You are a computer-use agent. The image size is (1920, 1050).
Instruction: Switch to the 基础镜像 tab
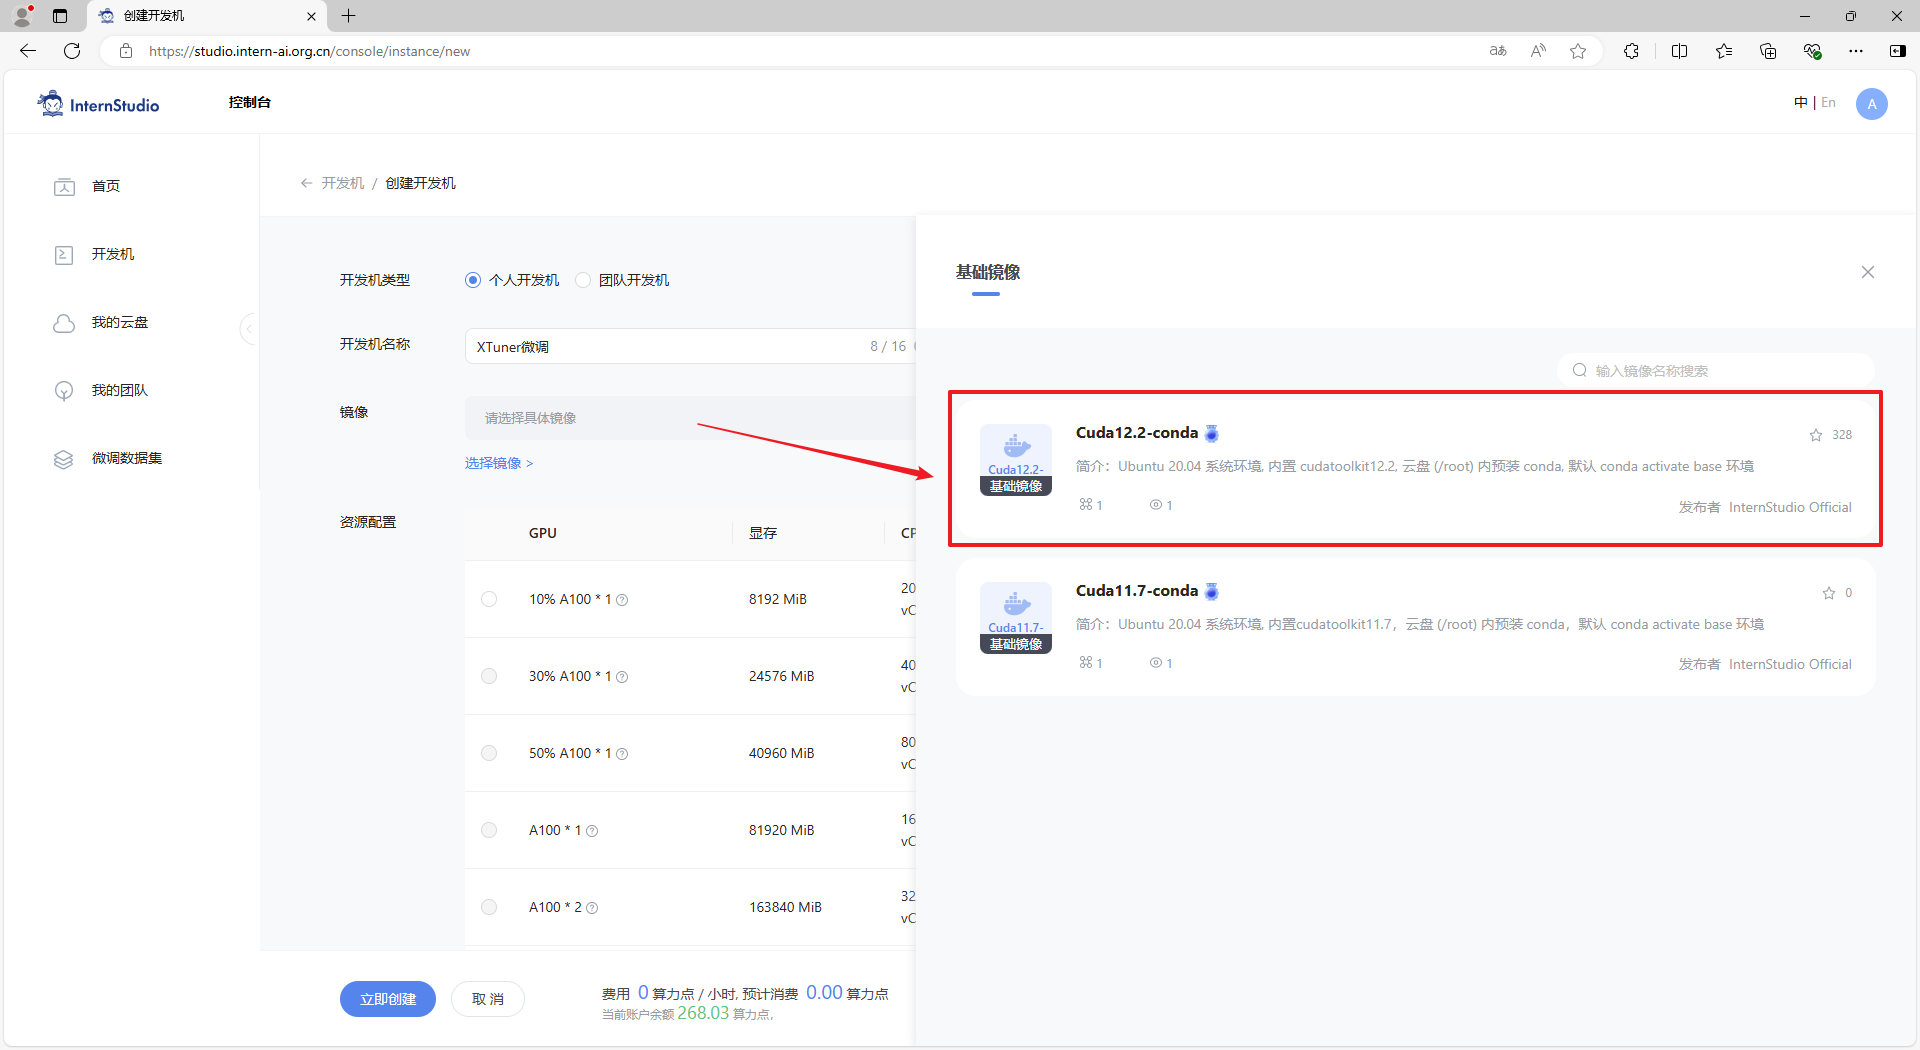click(988, 272)
